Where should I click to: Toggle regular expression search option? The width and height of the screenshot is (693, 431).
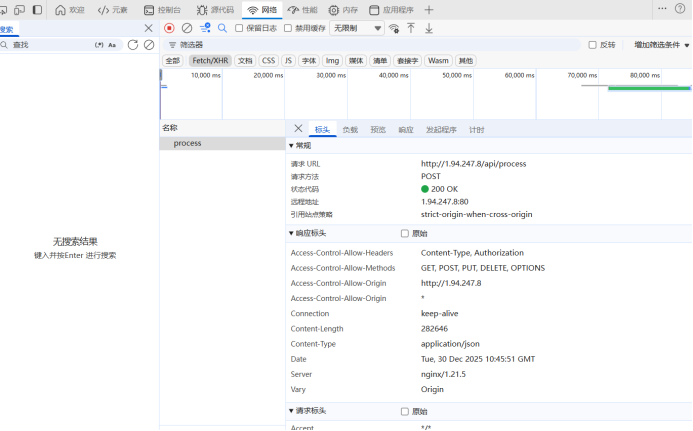[x=99, y=45]
